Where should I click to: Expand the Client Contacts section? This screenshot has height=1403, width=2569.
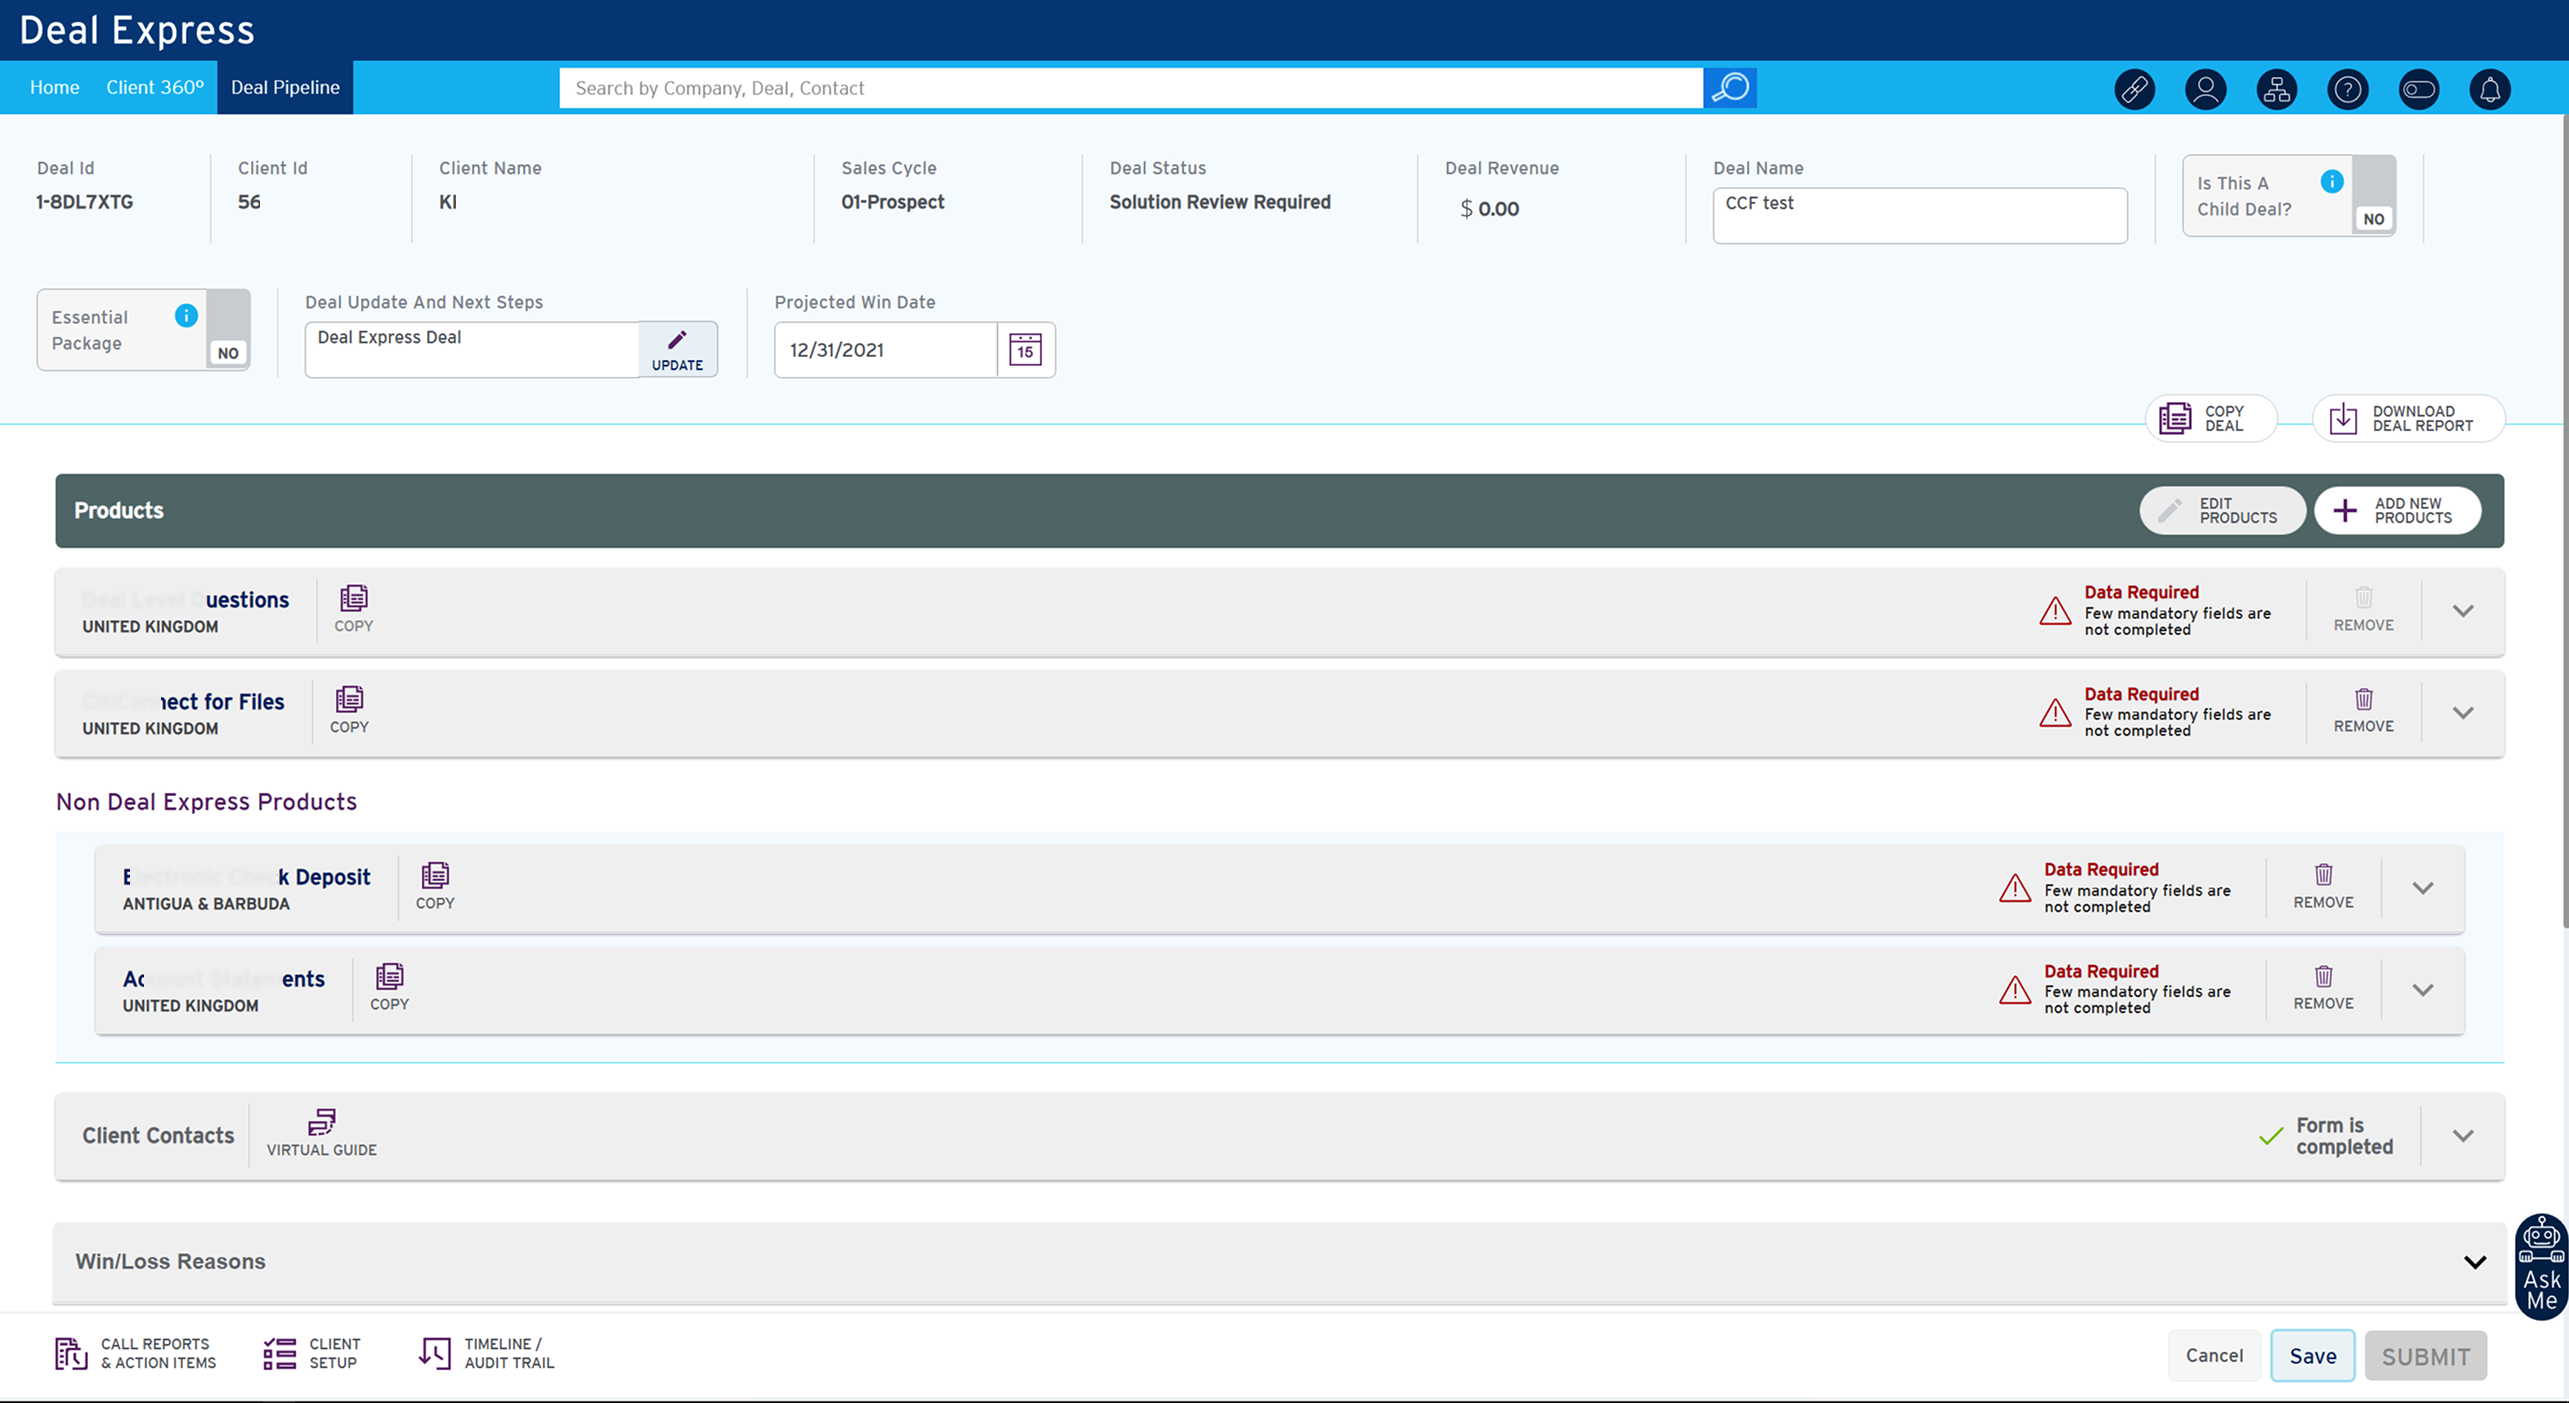point(2462,1135)
